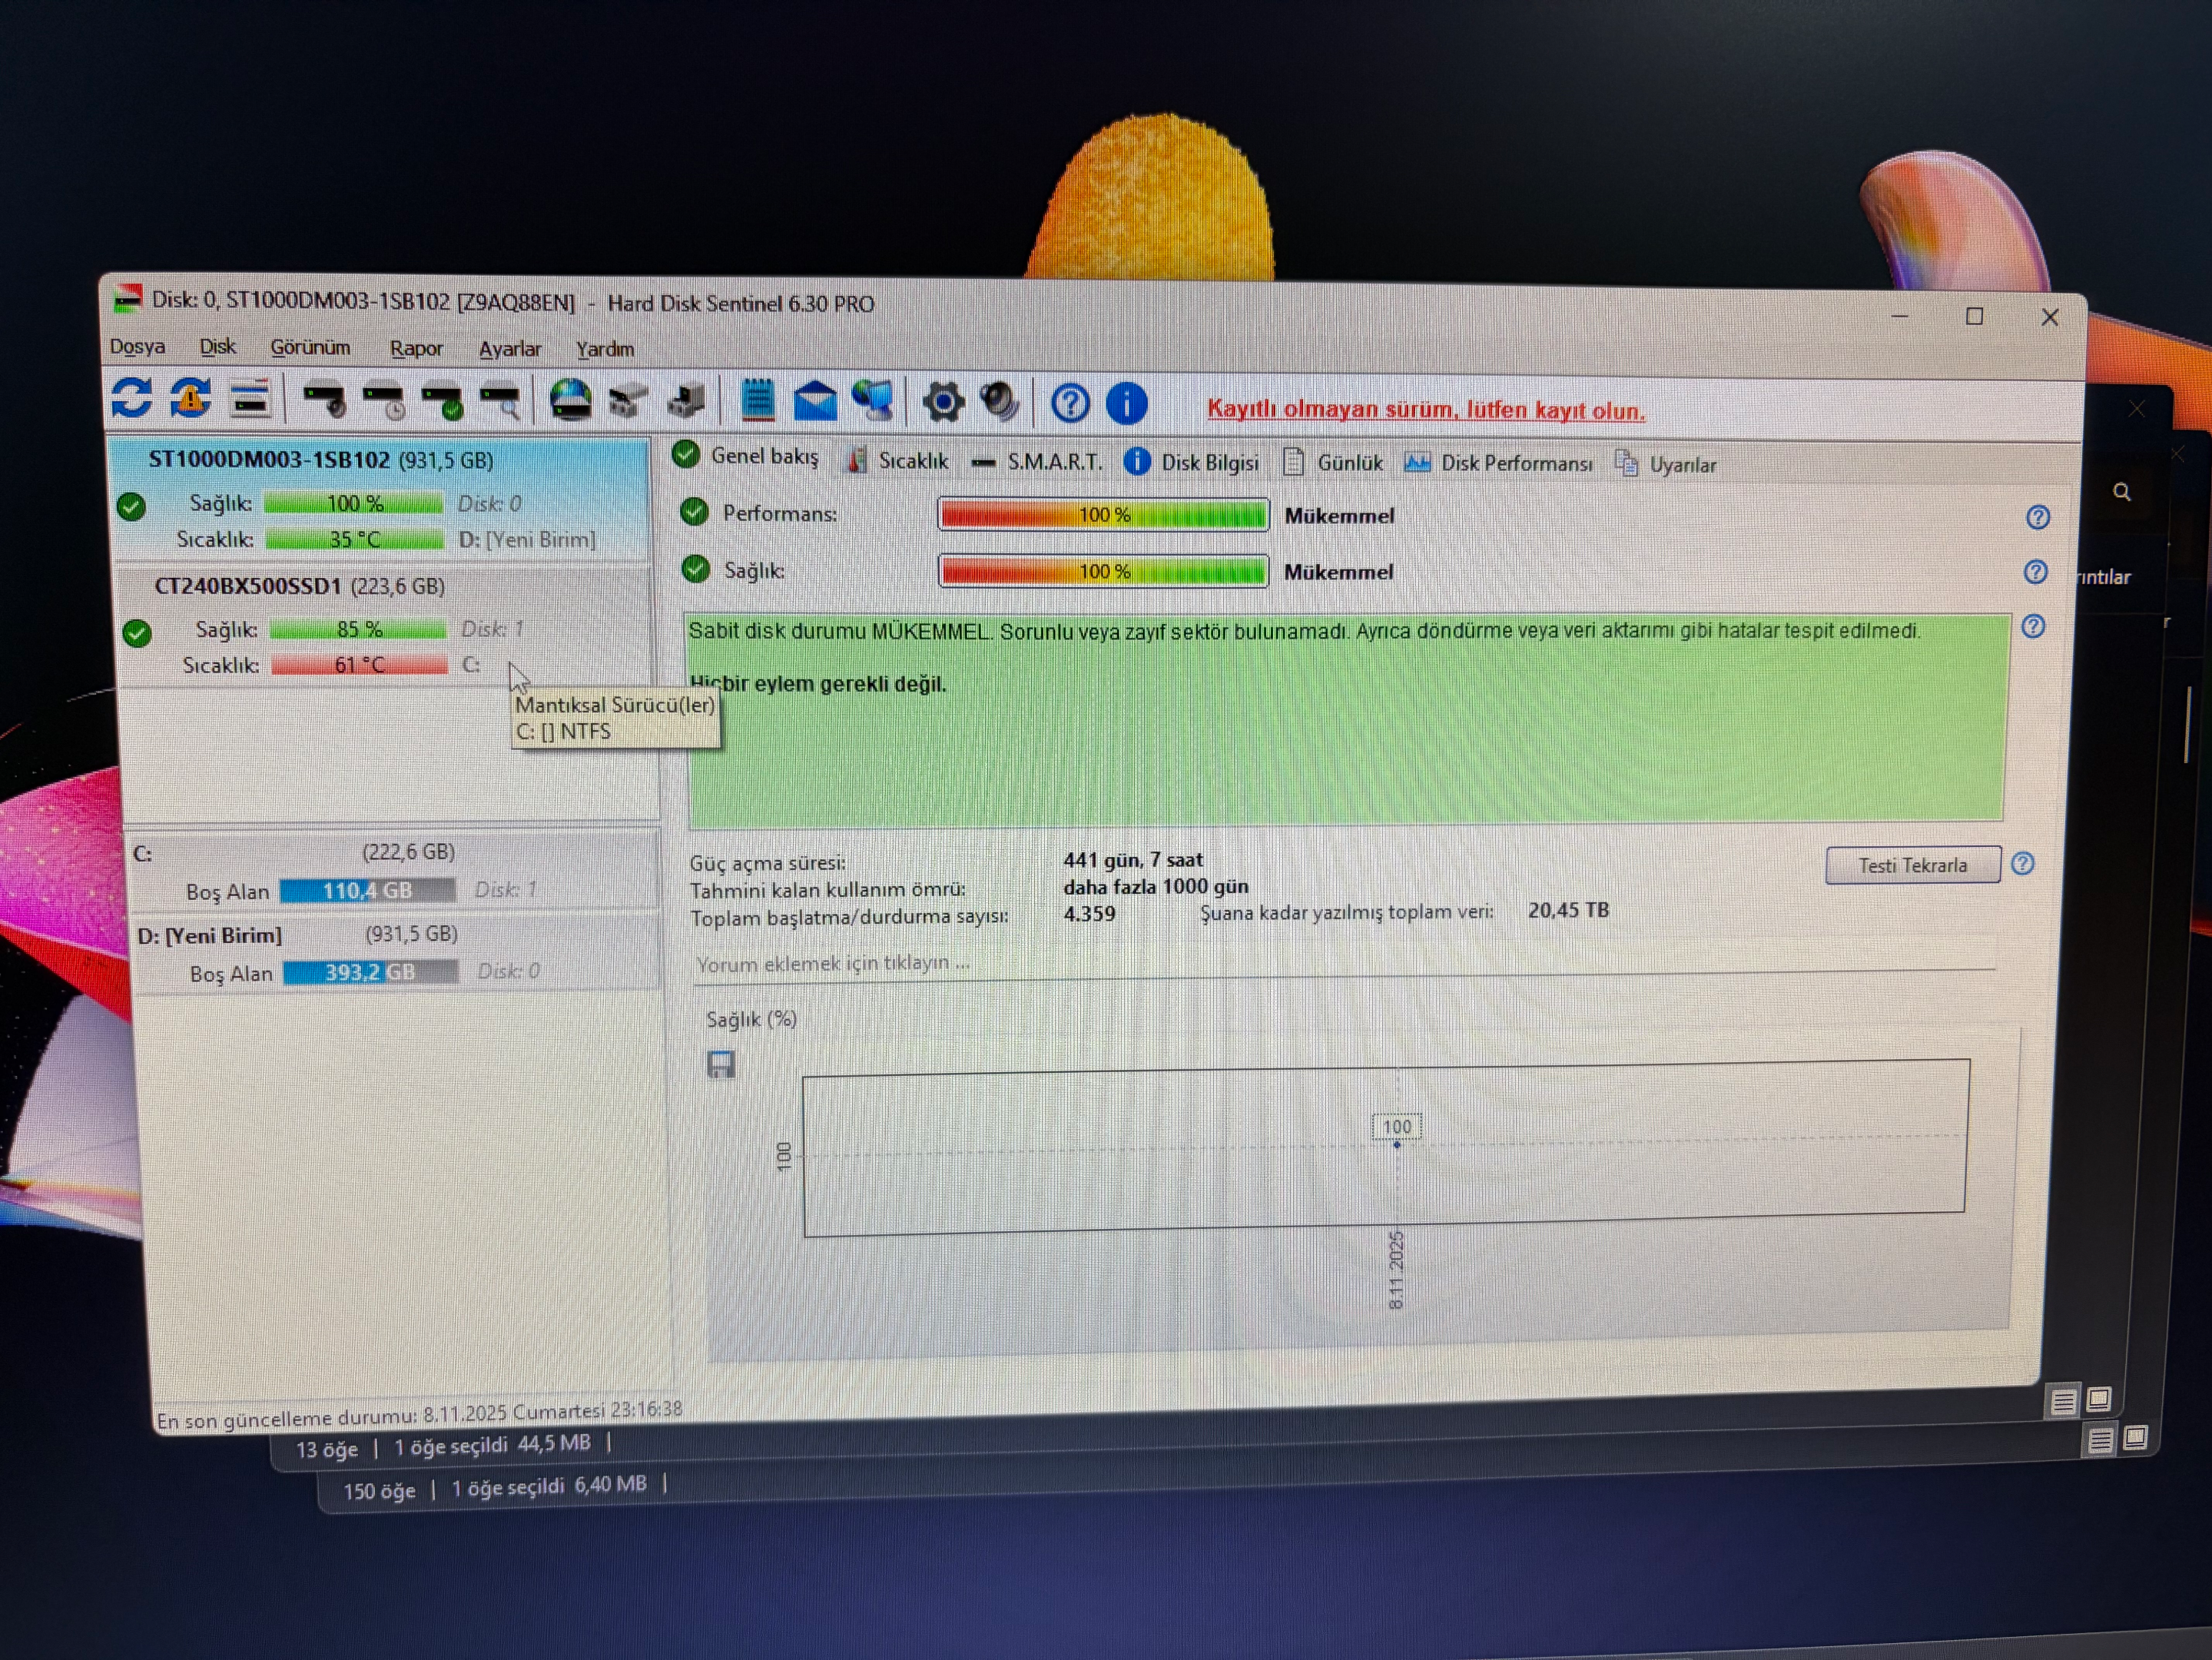
Task: Select the ST1000DM003-1SB102 disk entry
Action: click(380, 500)
